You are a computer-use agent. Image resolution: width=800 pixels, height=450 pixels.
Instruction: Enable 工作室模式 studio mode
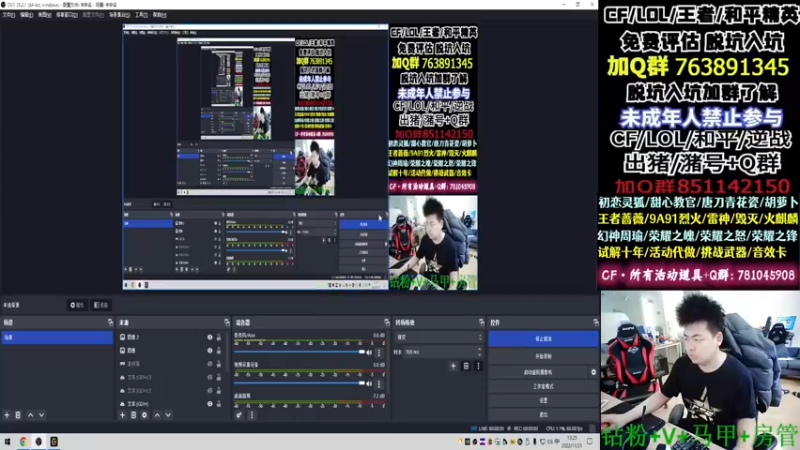(x=543, y=387)
